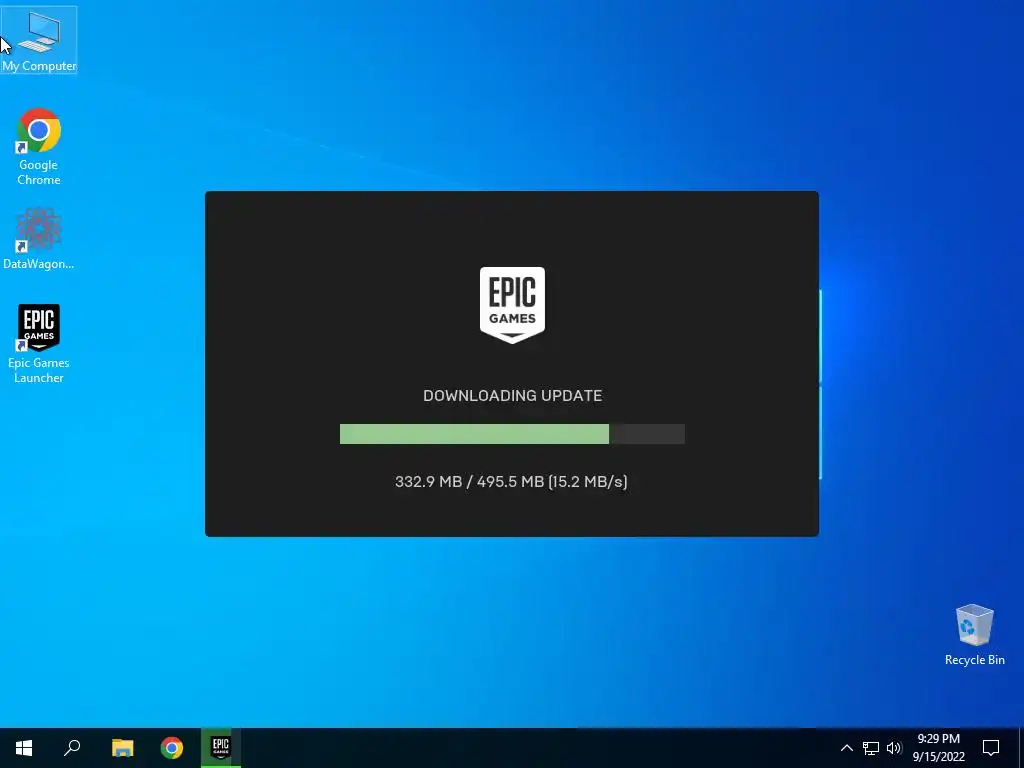
Task: Click the green download progress bar
Action: [x=512, y=434]
